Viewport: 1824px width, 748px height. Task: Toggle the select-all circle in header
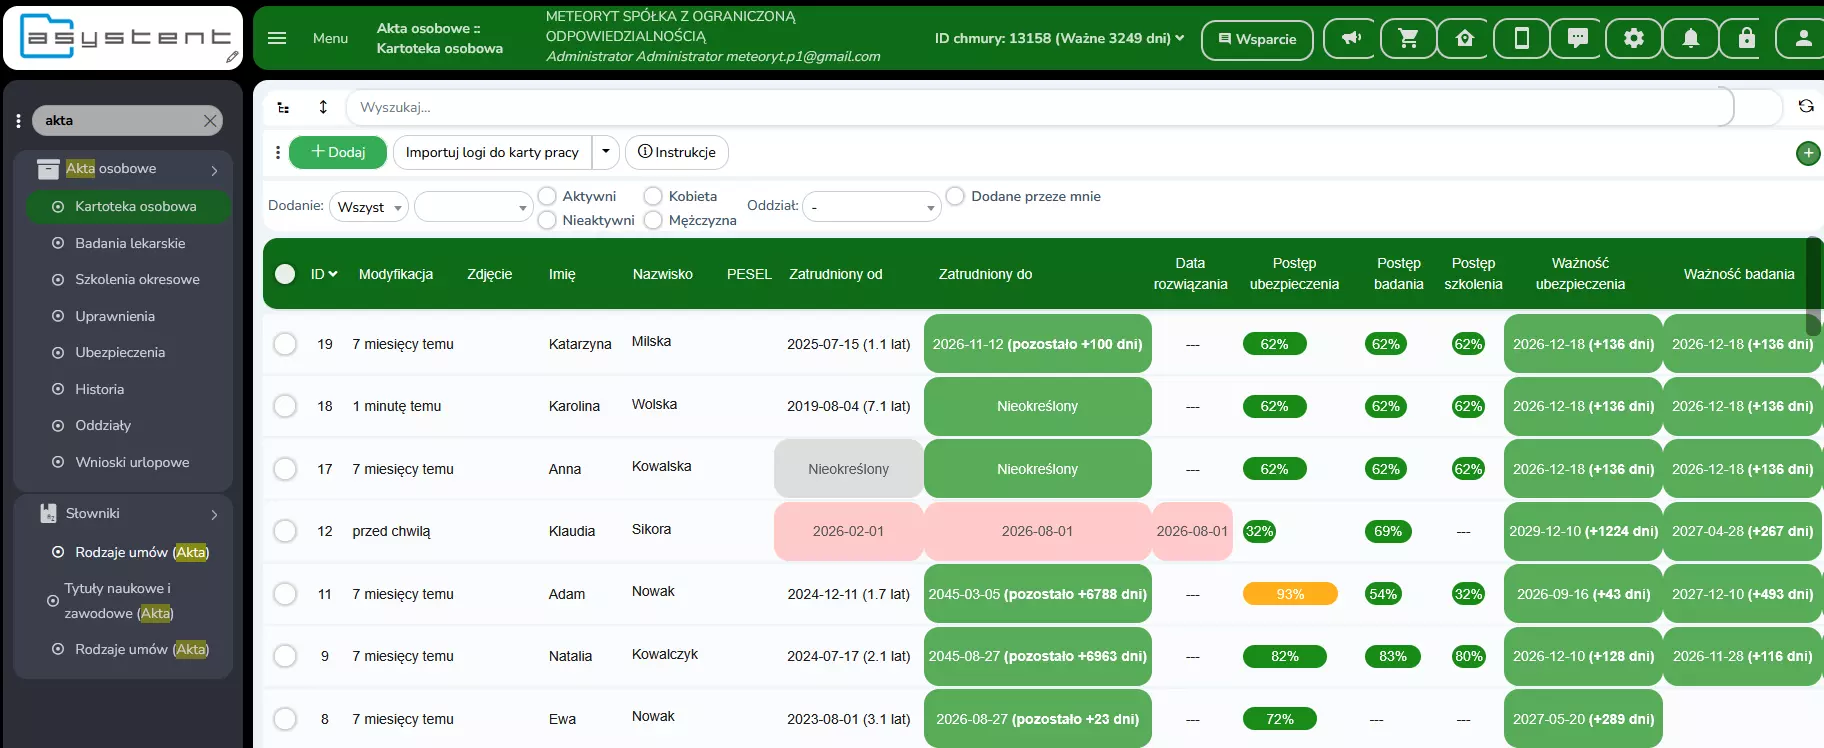pos(285,274)
